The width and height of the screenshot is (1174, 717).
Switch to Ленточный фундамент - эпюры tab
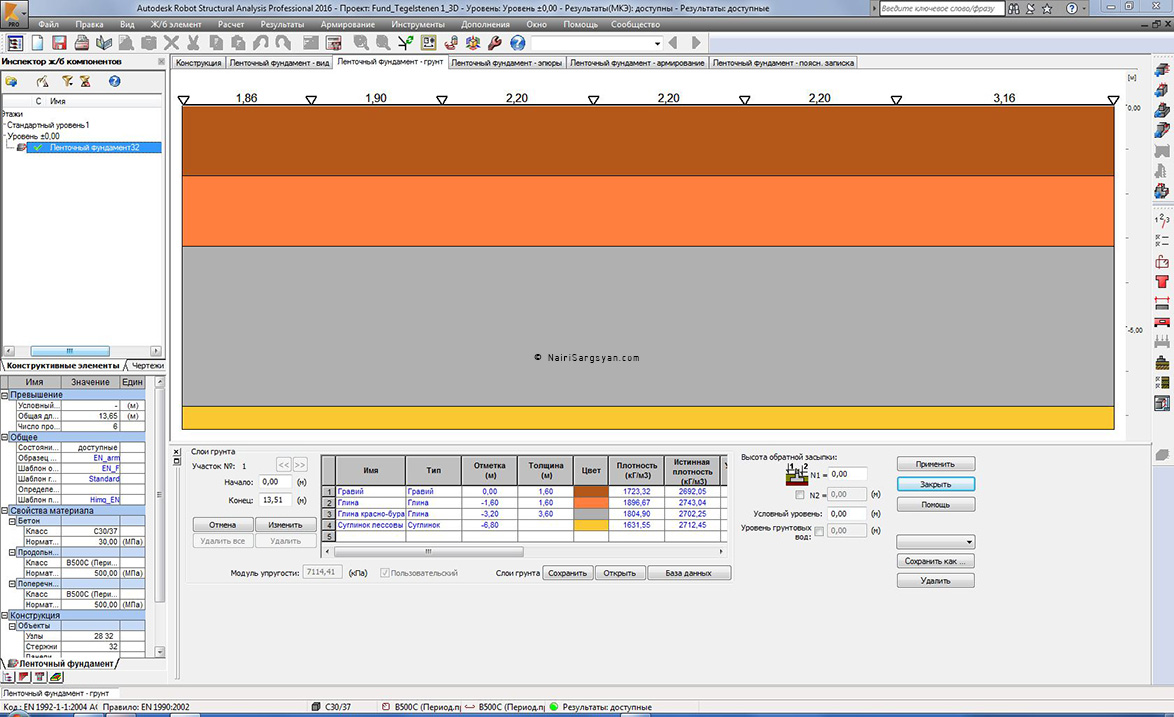pyautogui.click(x=507, y=63)
